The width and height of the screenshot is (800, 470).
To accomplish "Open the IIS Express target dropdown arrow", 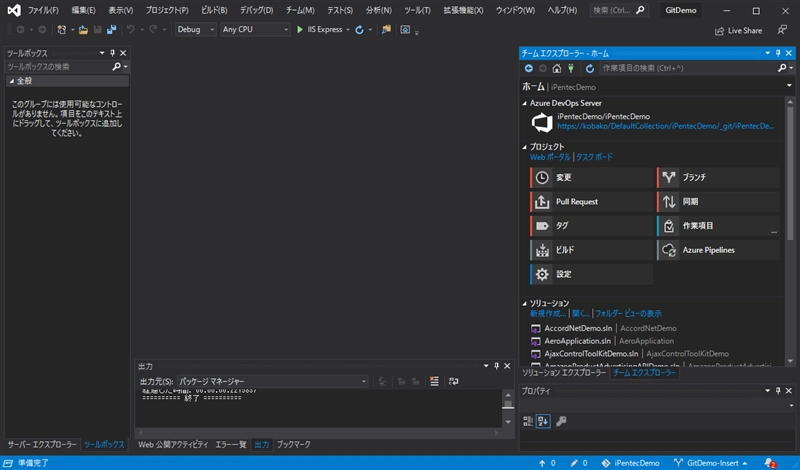I will pos(348,30).
